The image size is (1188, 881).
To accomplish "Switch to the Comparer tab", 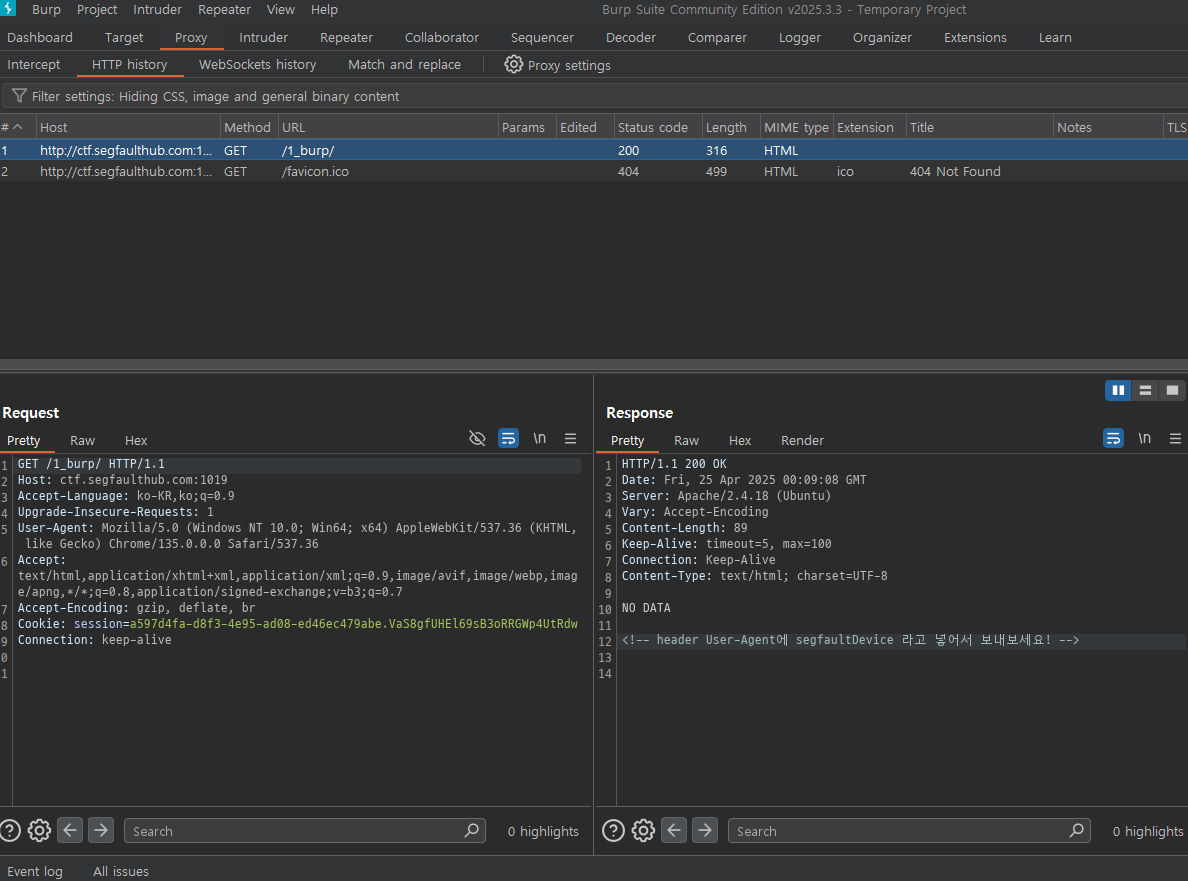I will point(717,37).
